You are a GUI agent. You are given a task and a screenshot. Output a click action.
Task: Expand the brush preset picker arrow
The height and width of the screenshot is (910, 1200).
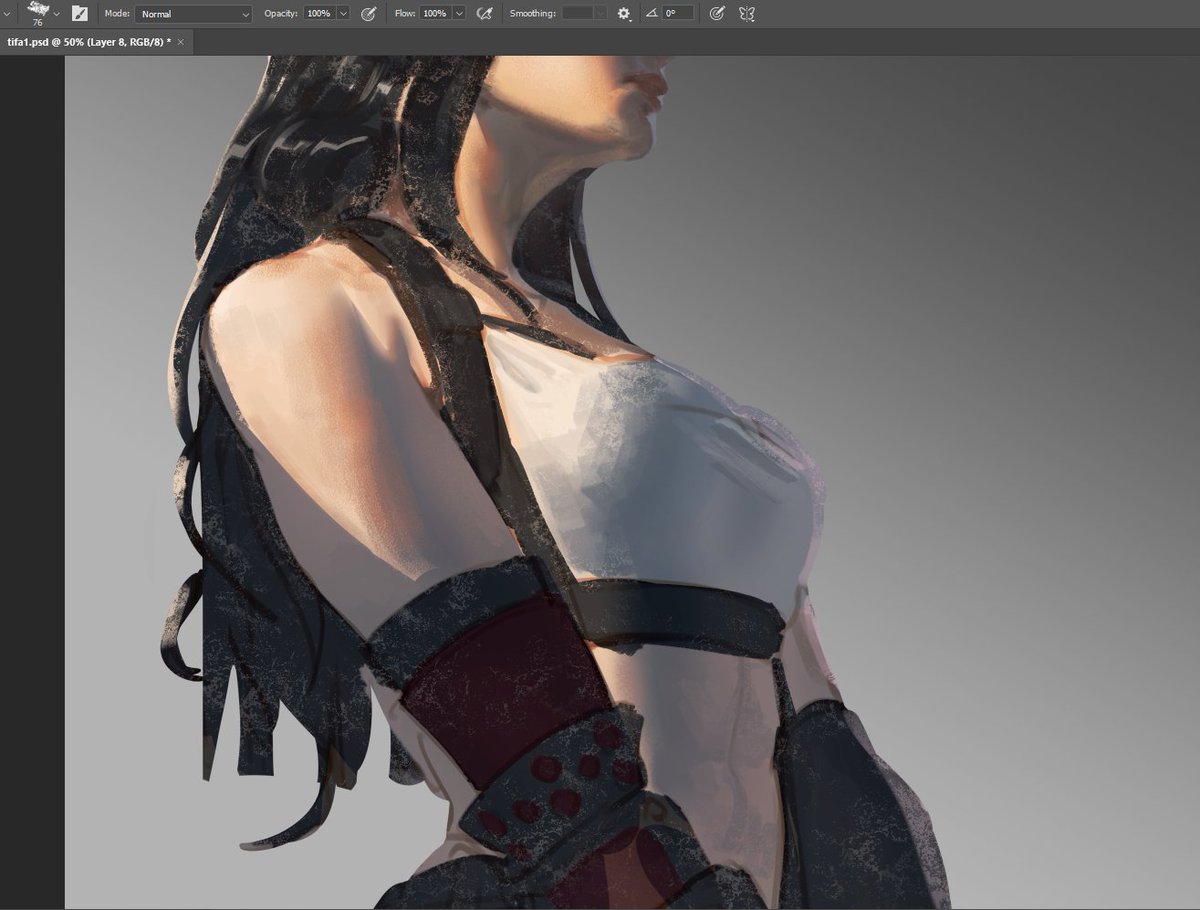coord(57,14)
